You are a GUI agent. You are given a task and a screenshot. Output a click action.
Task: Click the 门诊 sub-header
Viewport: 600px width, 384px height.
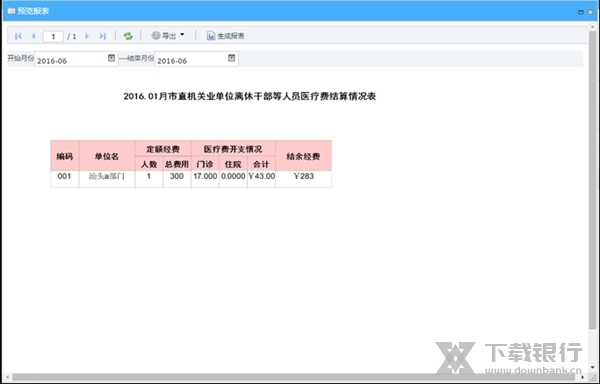pyautogui.click(x=205, y=164)
